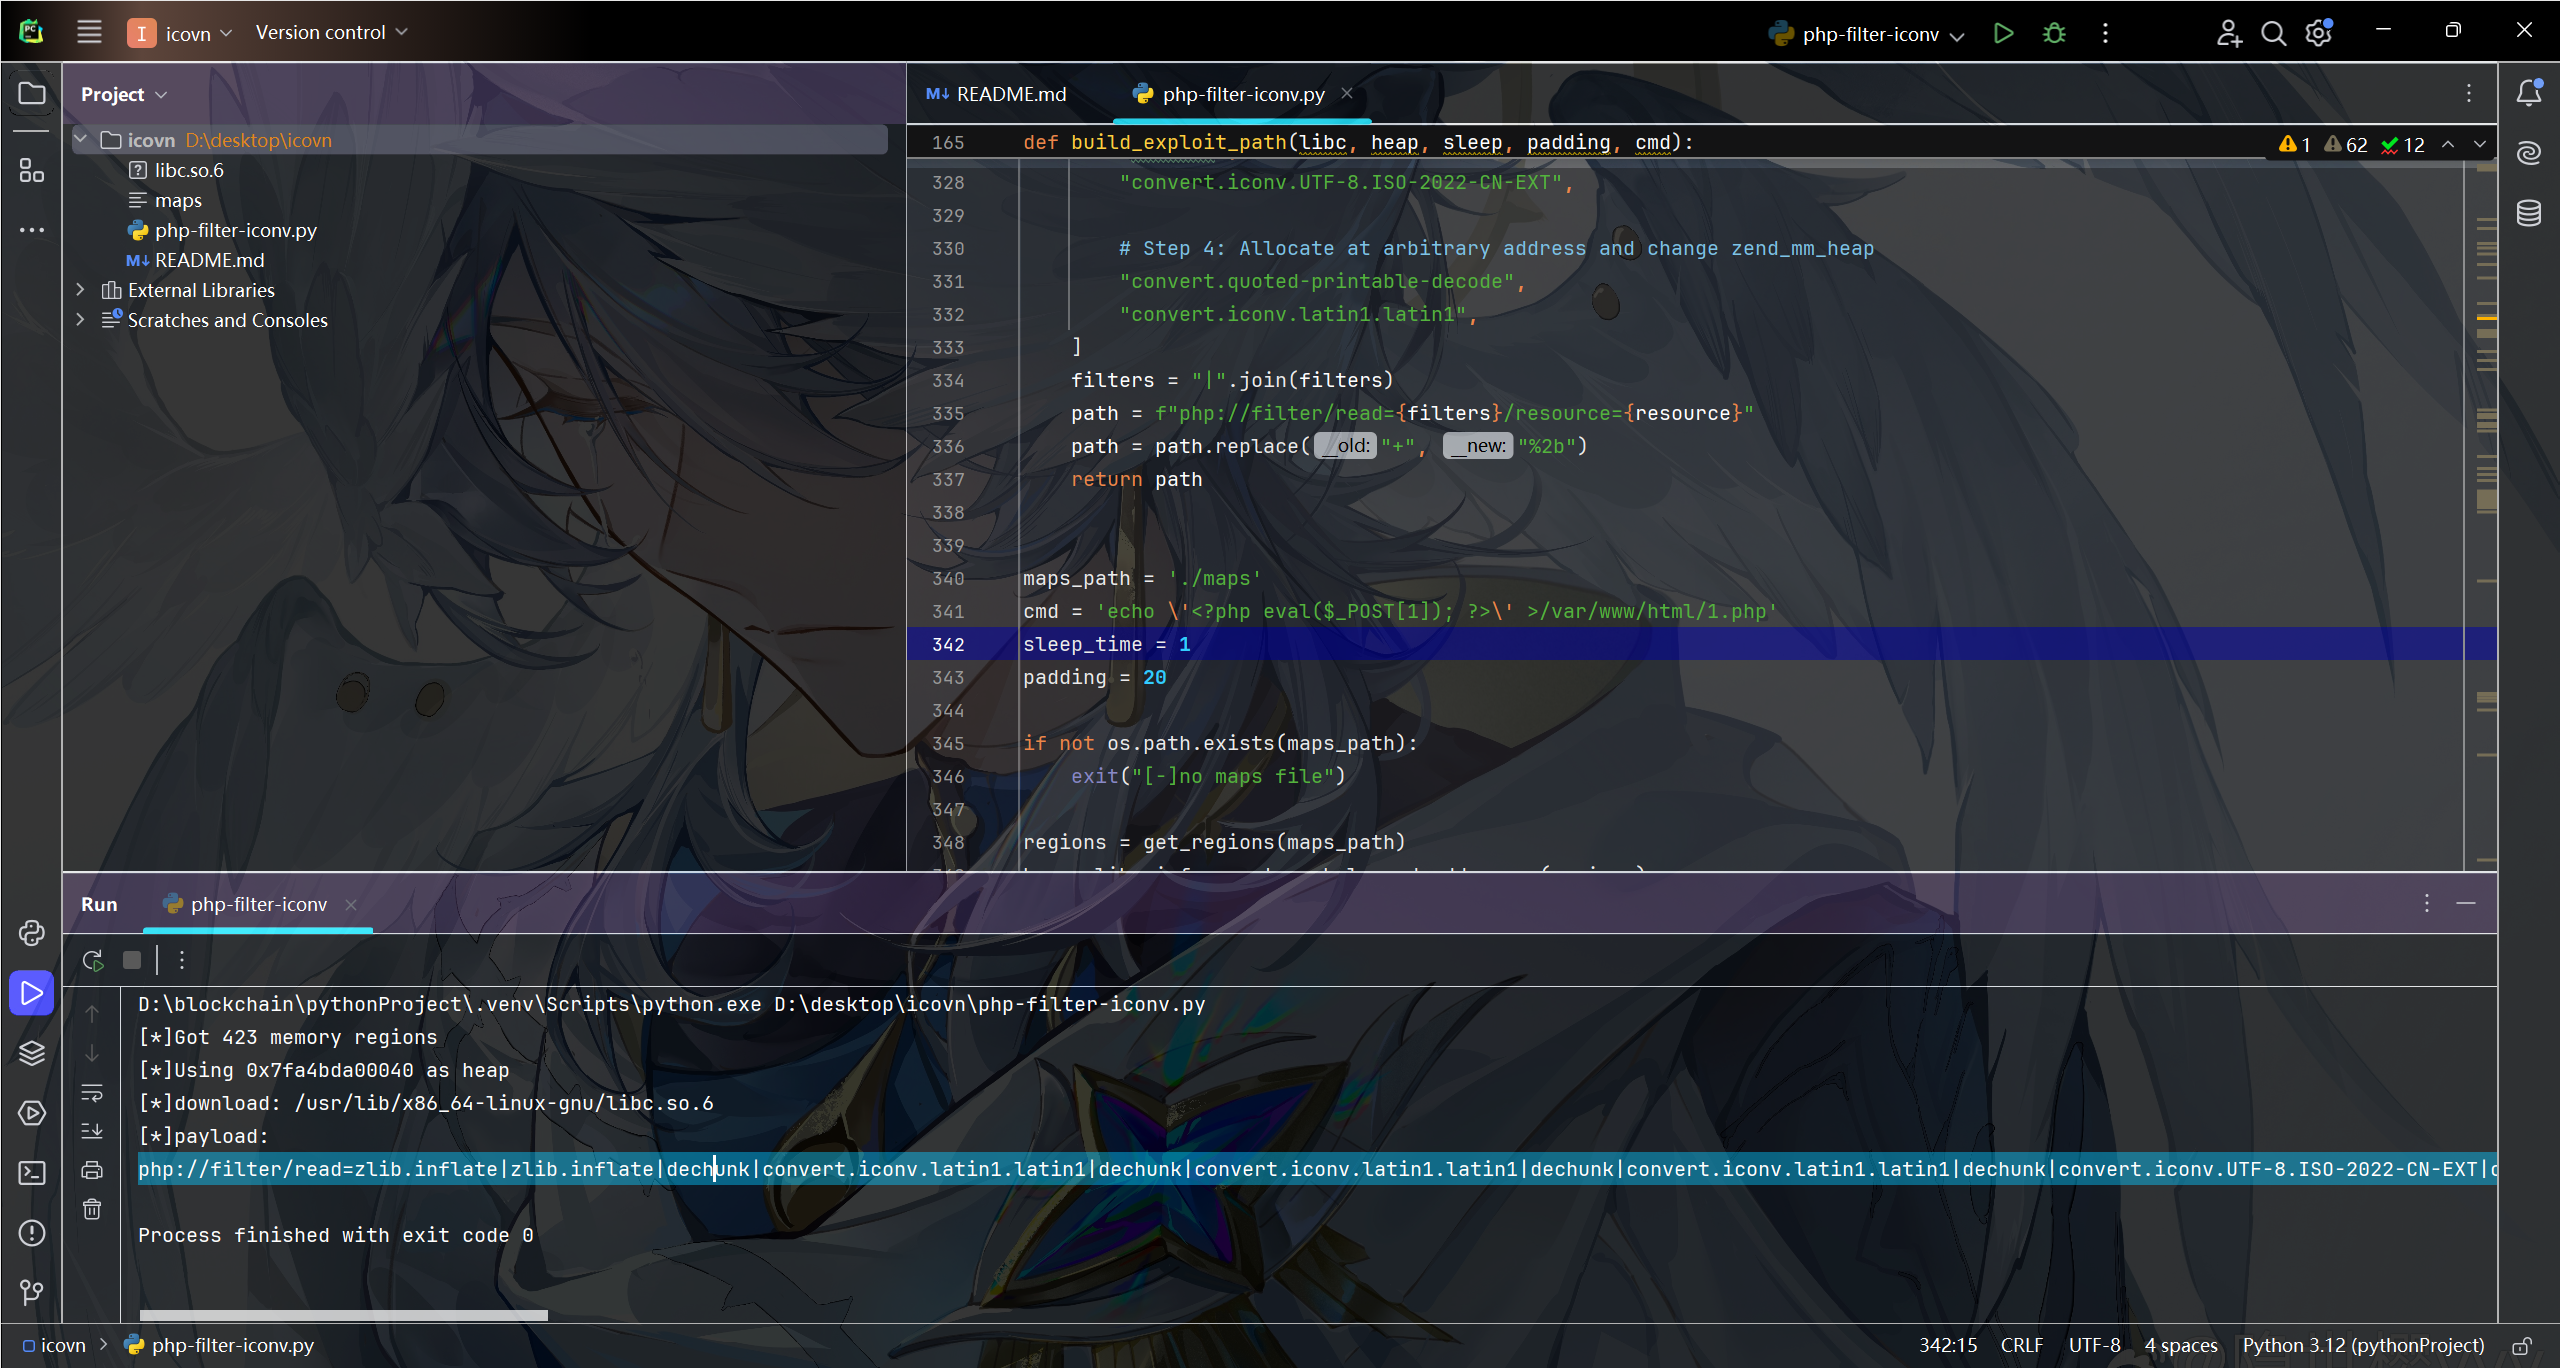Screen dimensions: 2560x1368
Task: Open the 4 spaces indent settings
Action: 2181,1346
